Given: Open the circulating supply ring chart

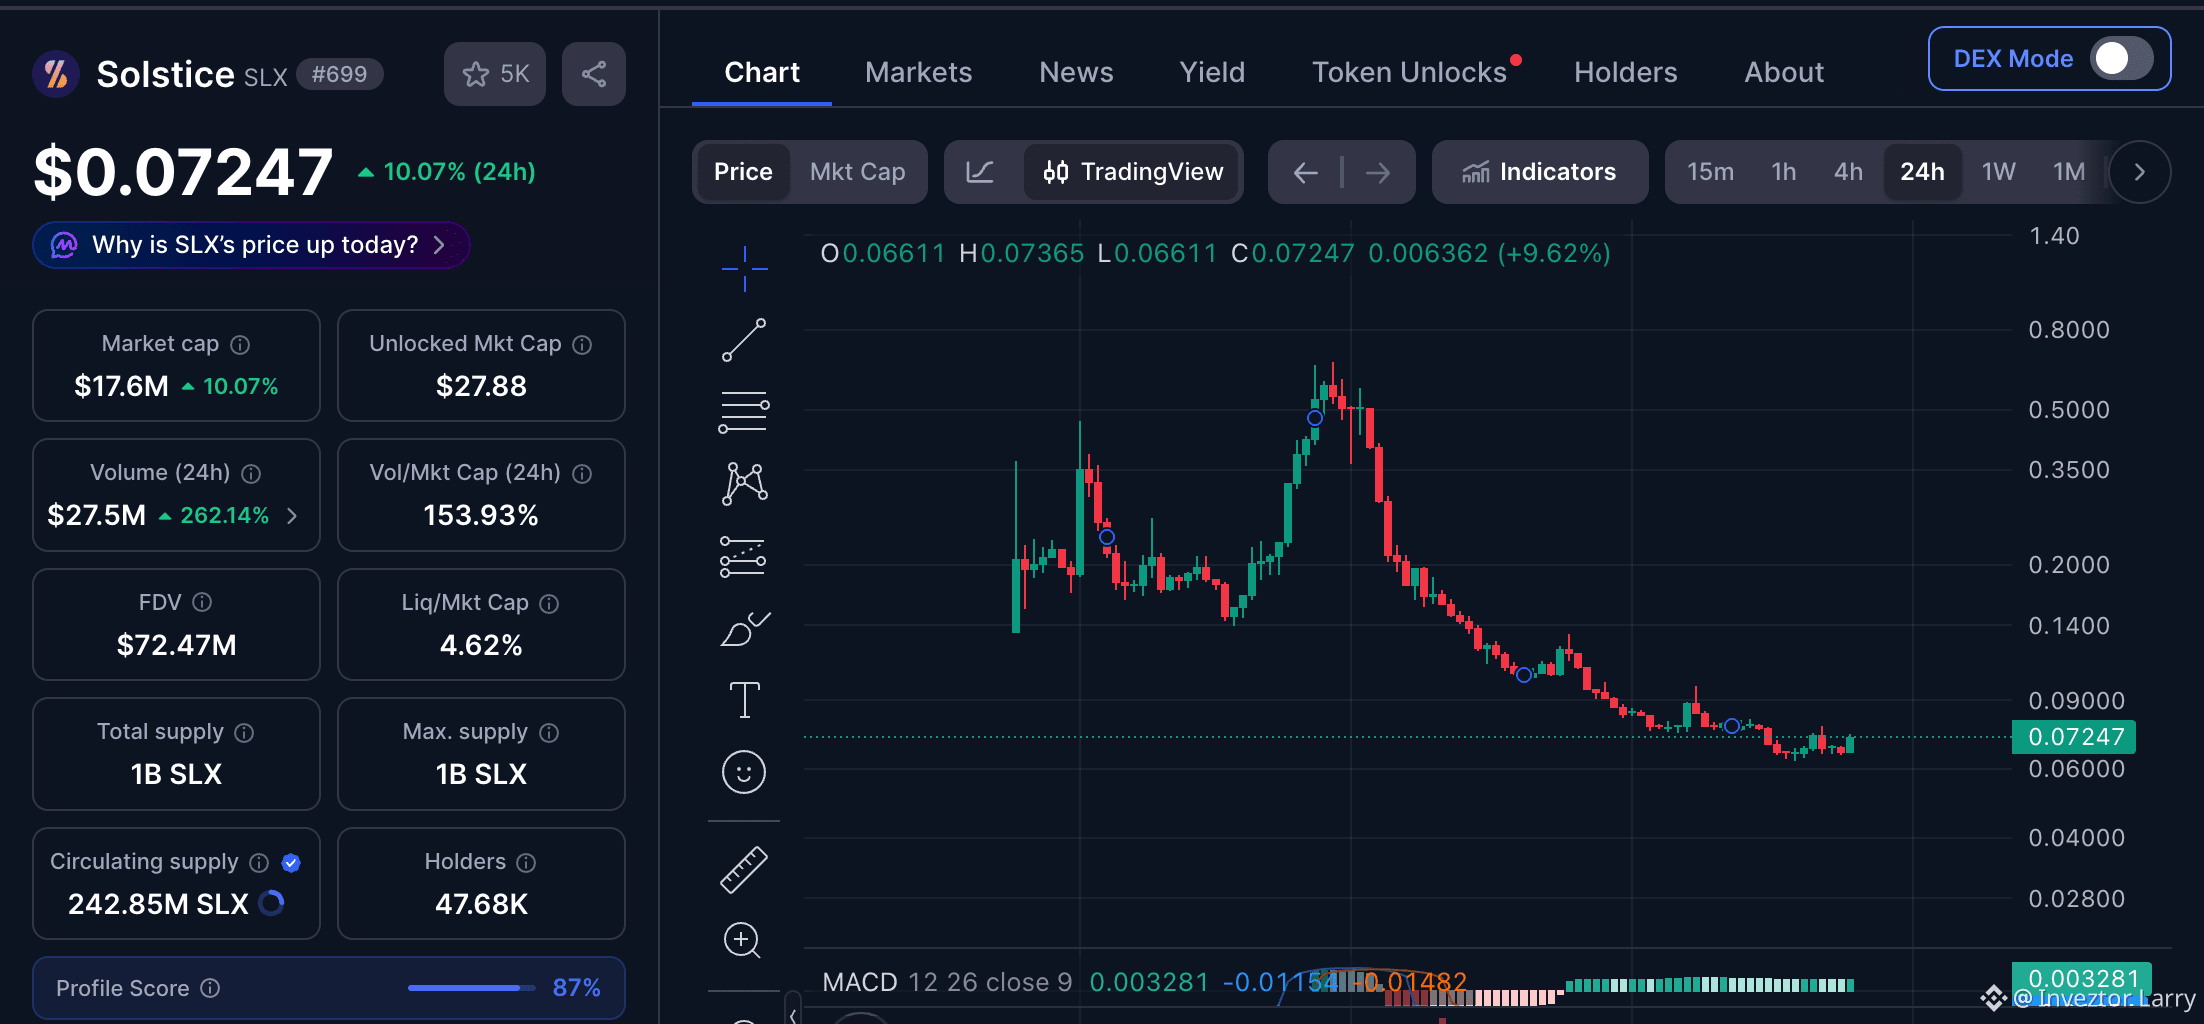Looking at the screenshot, I should tap(272, 903).
